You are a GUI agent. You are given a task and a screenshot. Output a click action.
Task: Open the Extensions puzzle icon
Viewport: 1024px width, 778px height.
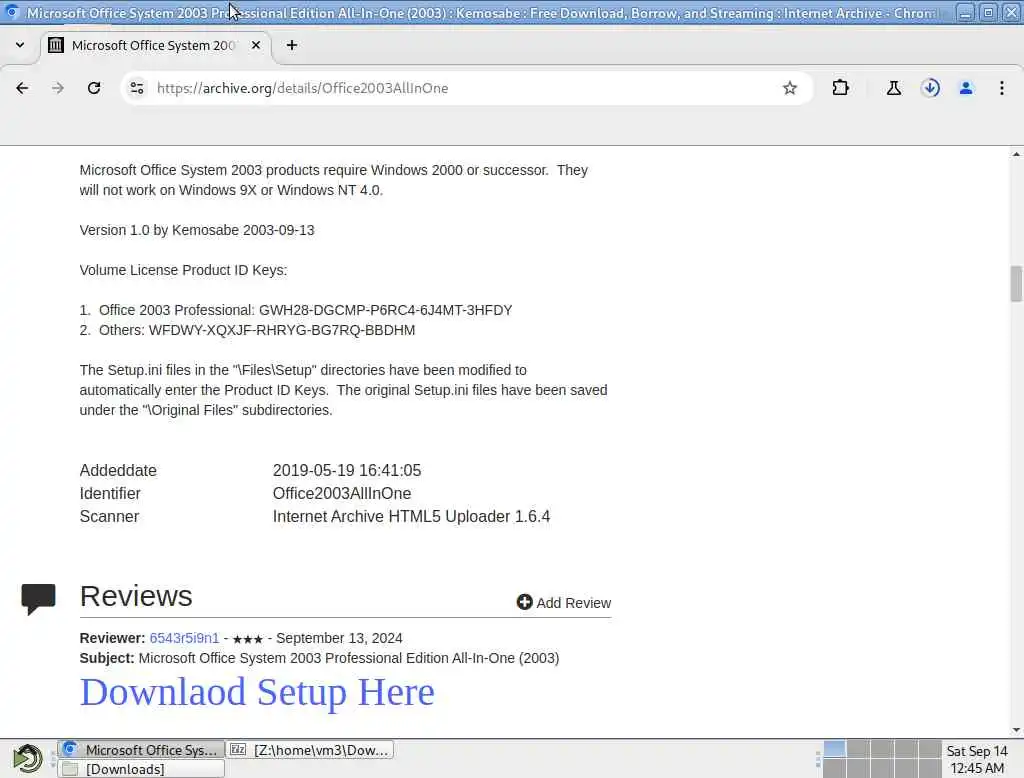840,88
